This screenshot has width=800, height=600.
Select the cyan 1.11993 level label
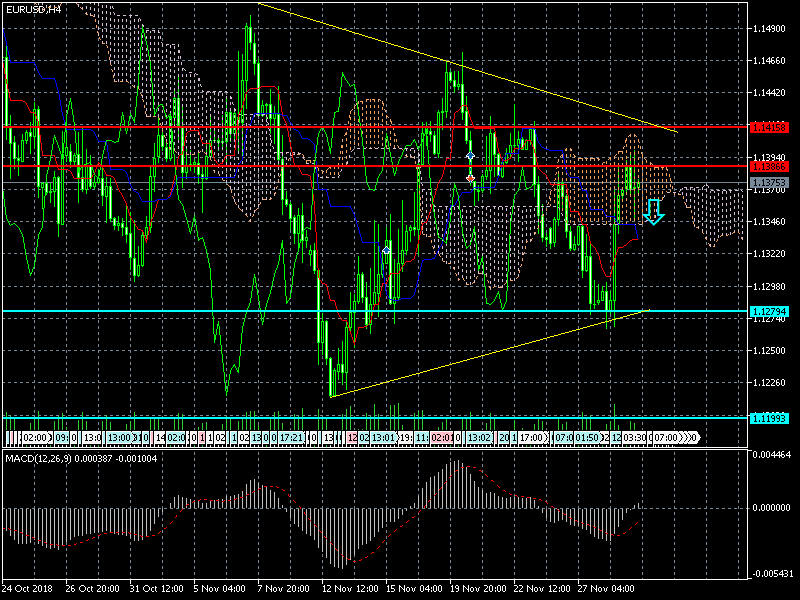pos(770,418)
